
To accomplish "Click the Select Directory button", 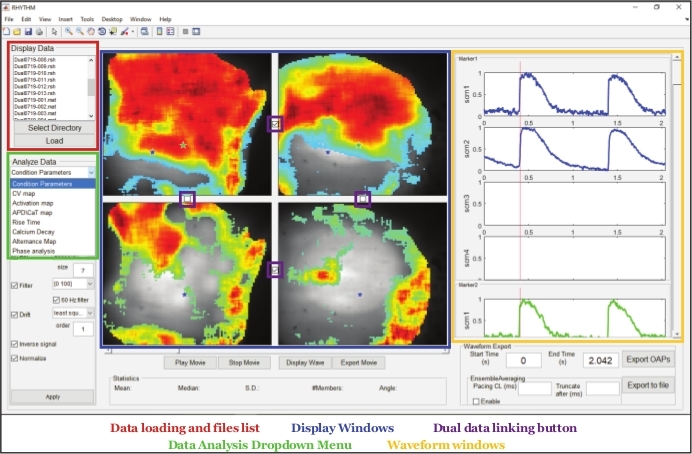I will pyautogui.click(x=55, y=128).
